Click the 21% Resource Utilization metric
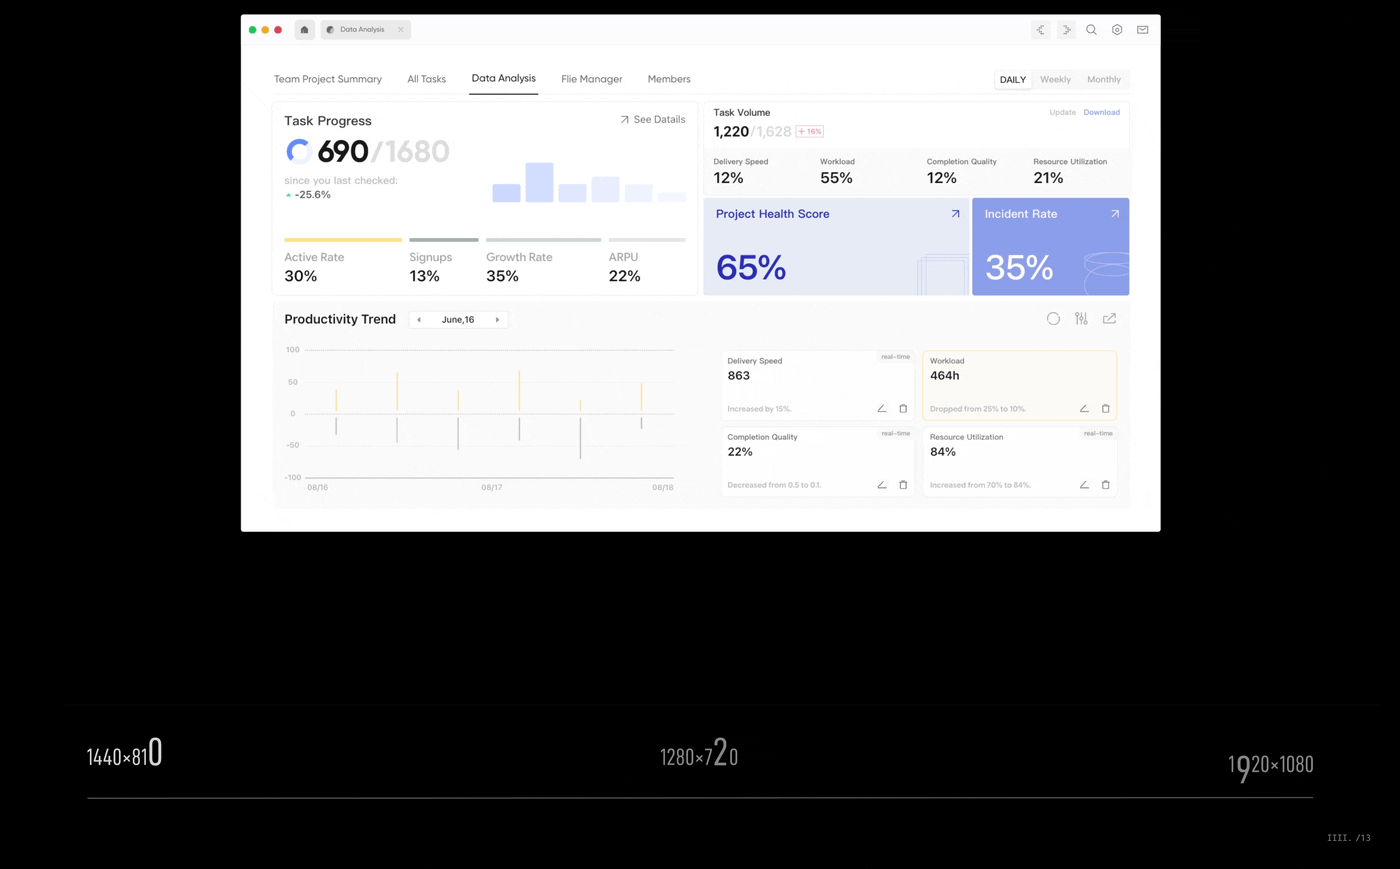 coord(1048,178)
